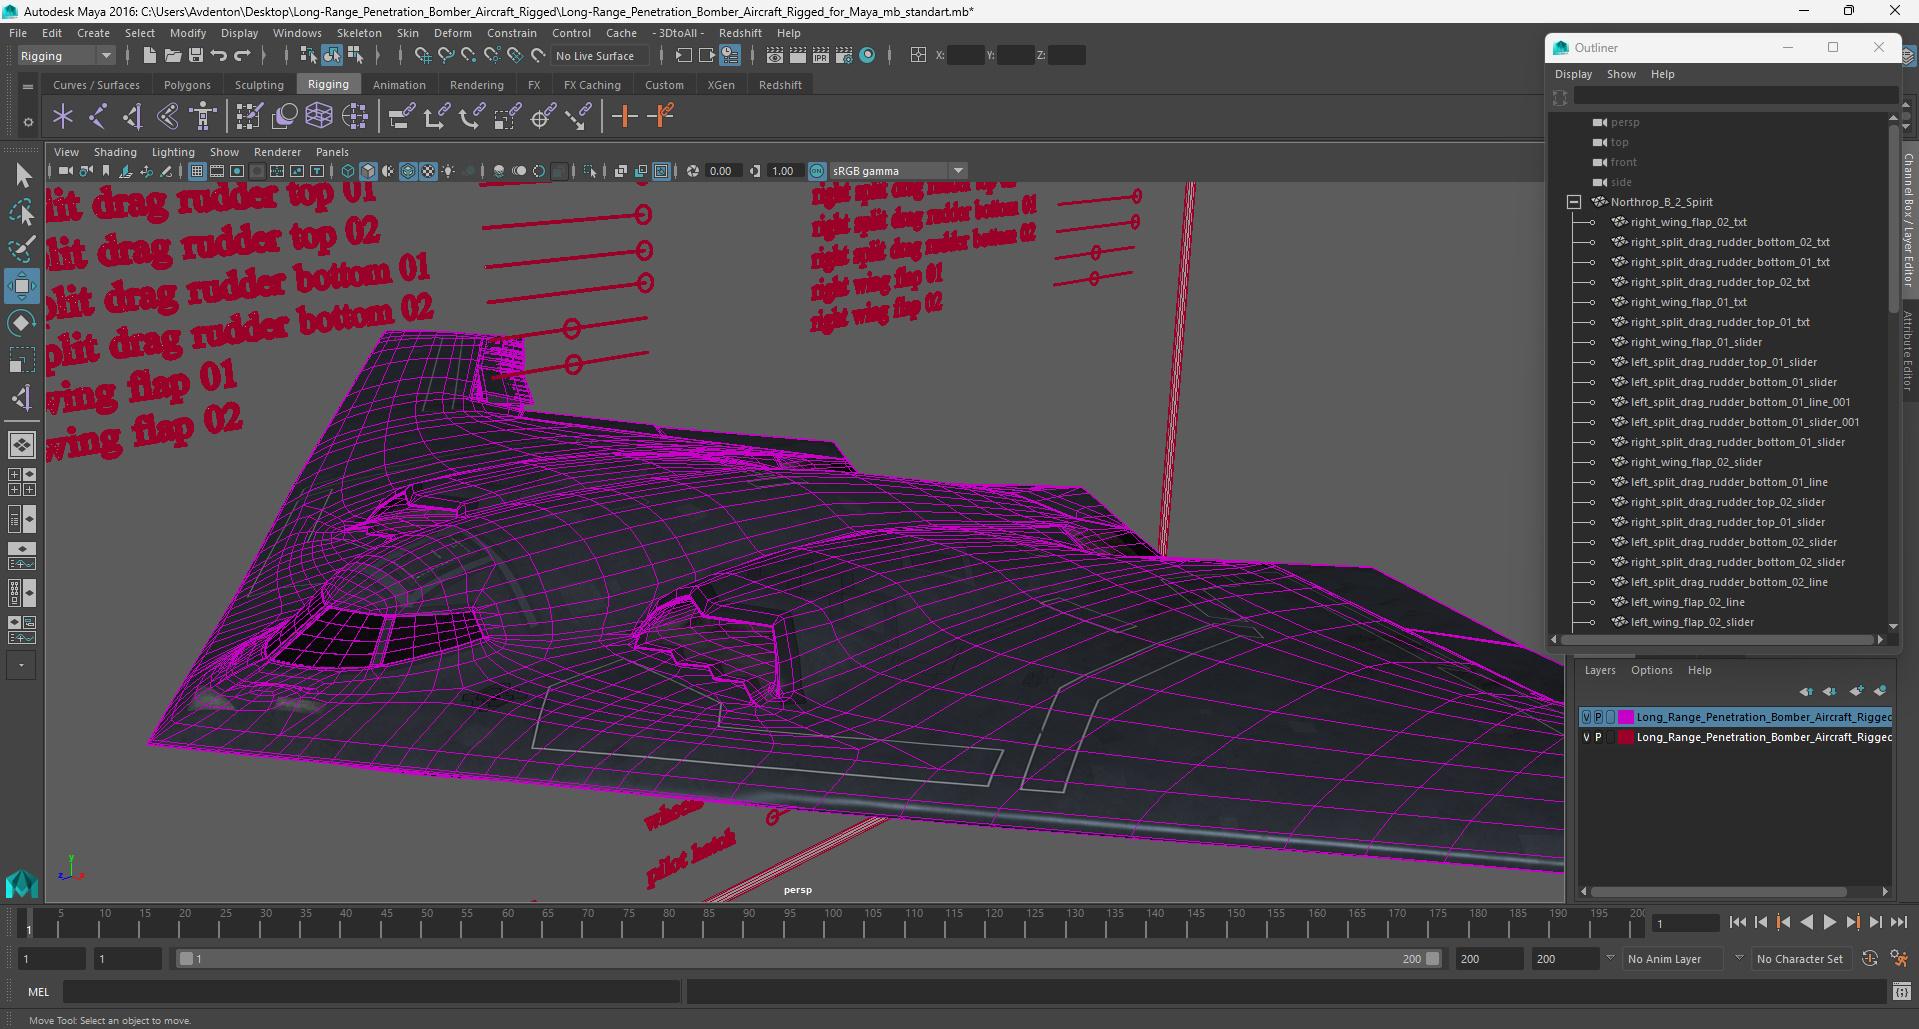
Task: Toggle playback P of magenta layer
Action: [1598, 717]
